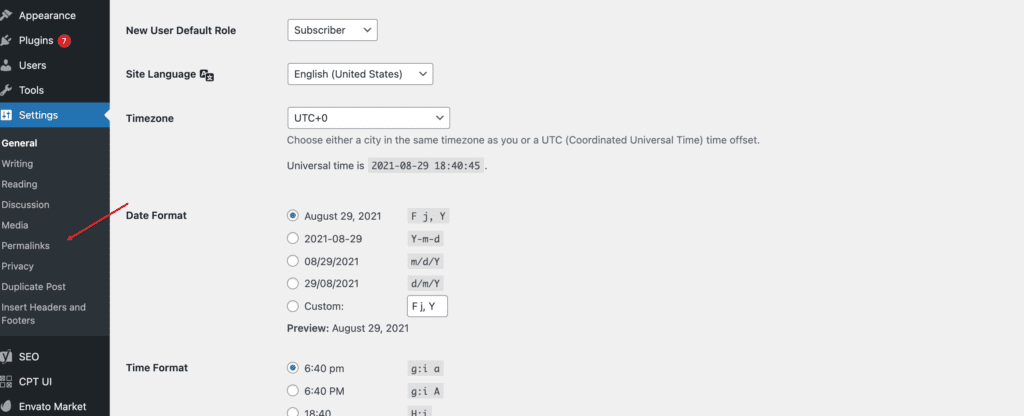Click the Date Format label
1024x416 pixels.
click(156, 216)
